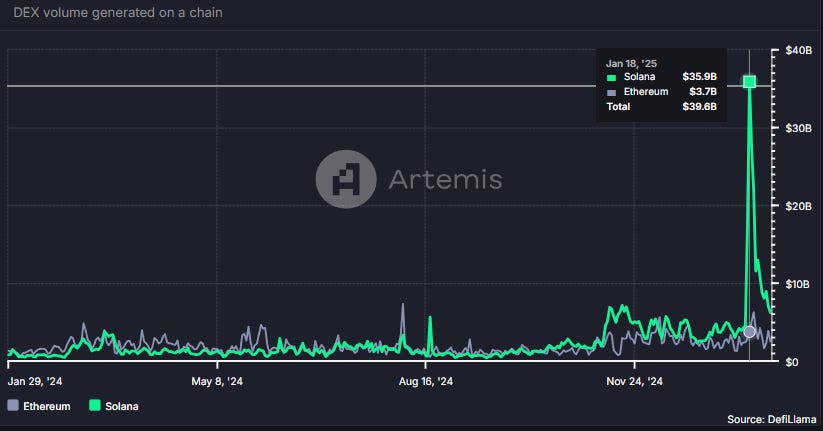Click the 'Jan 29, '24' x-axis label
Screen dimensions: 823x431
pyautogui.click(x=35, y=382)
